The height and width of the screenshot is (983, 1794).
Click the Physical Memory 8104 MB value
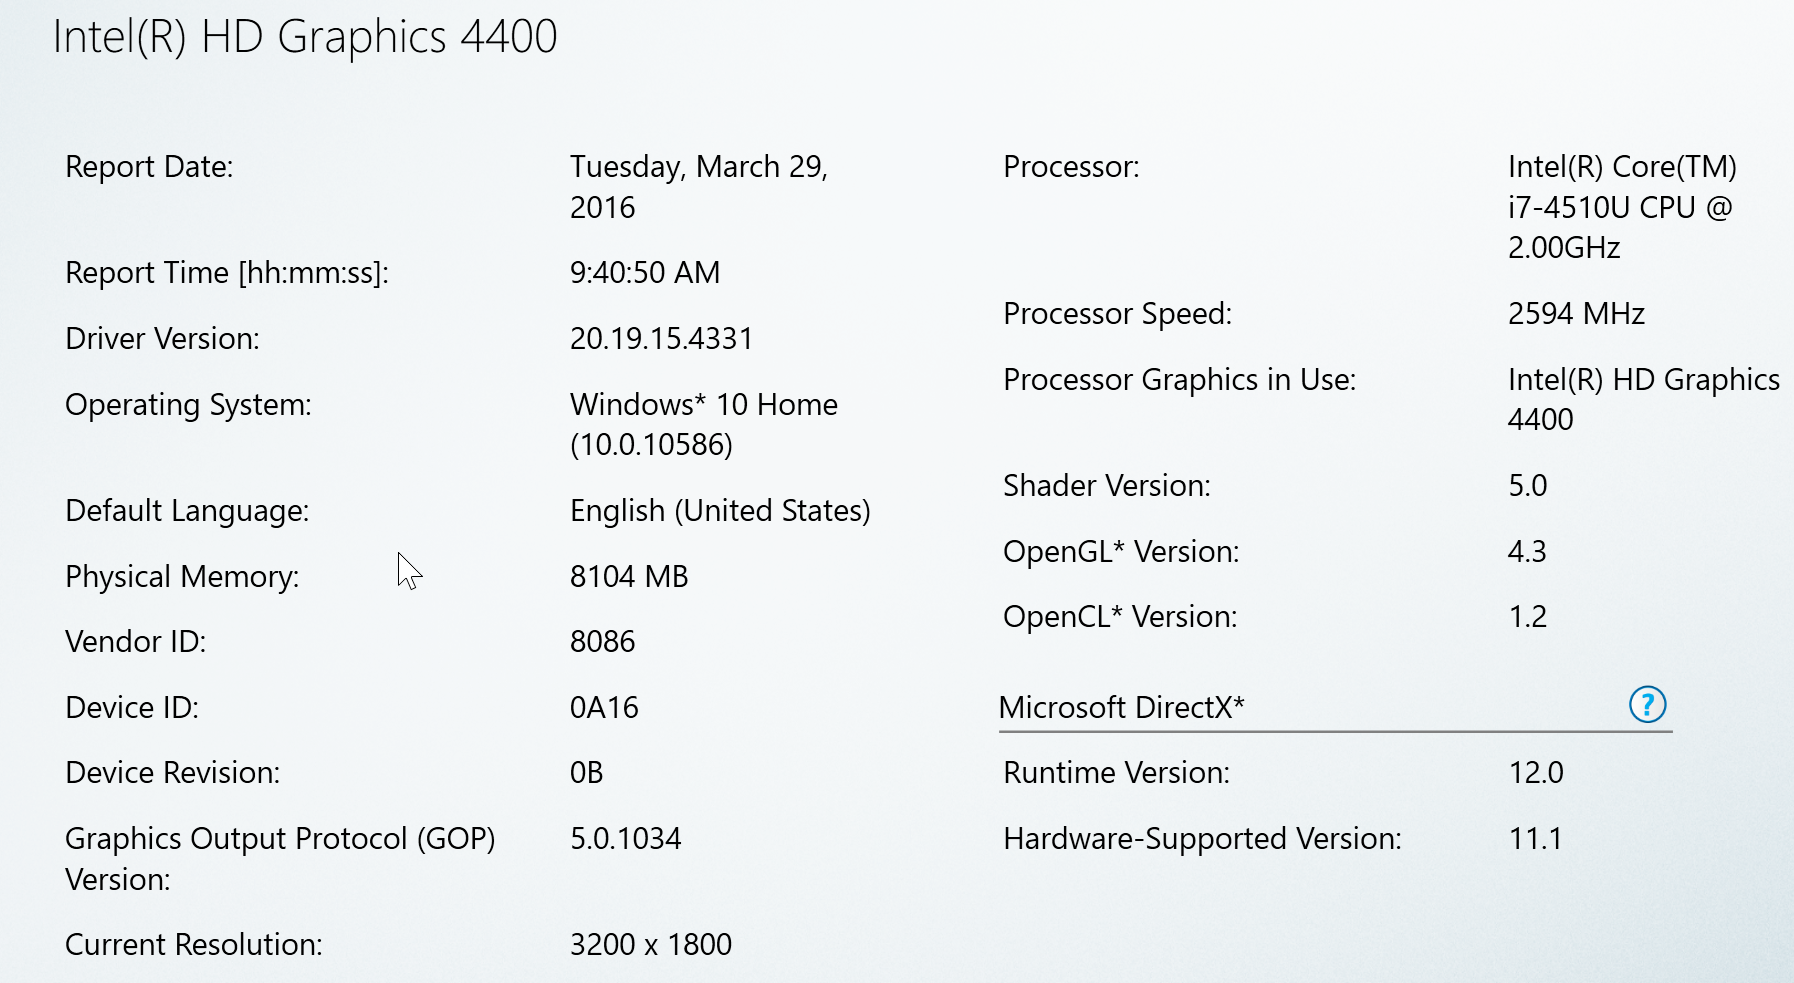[629, 577]
